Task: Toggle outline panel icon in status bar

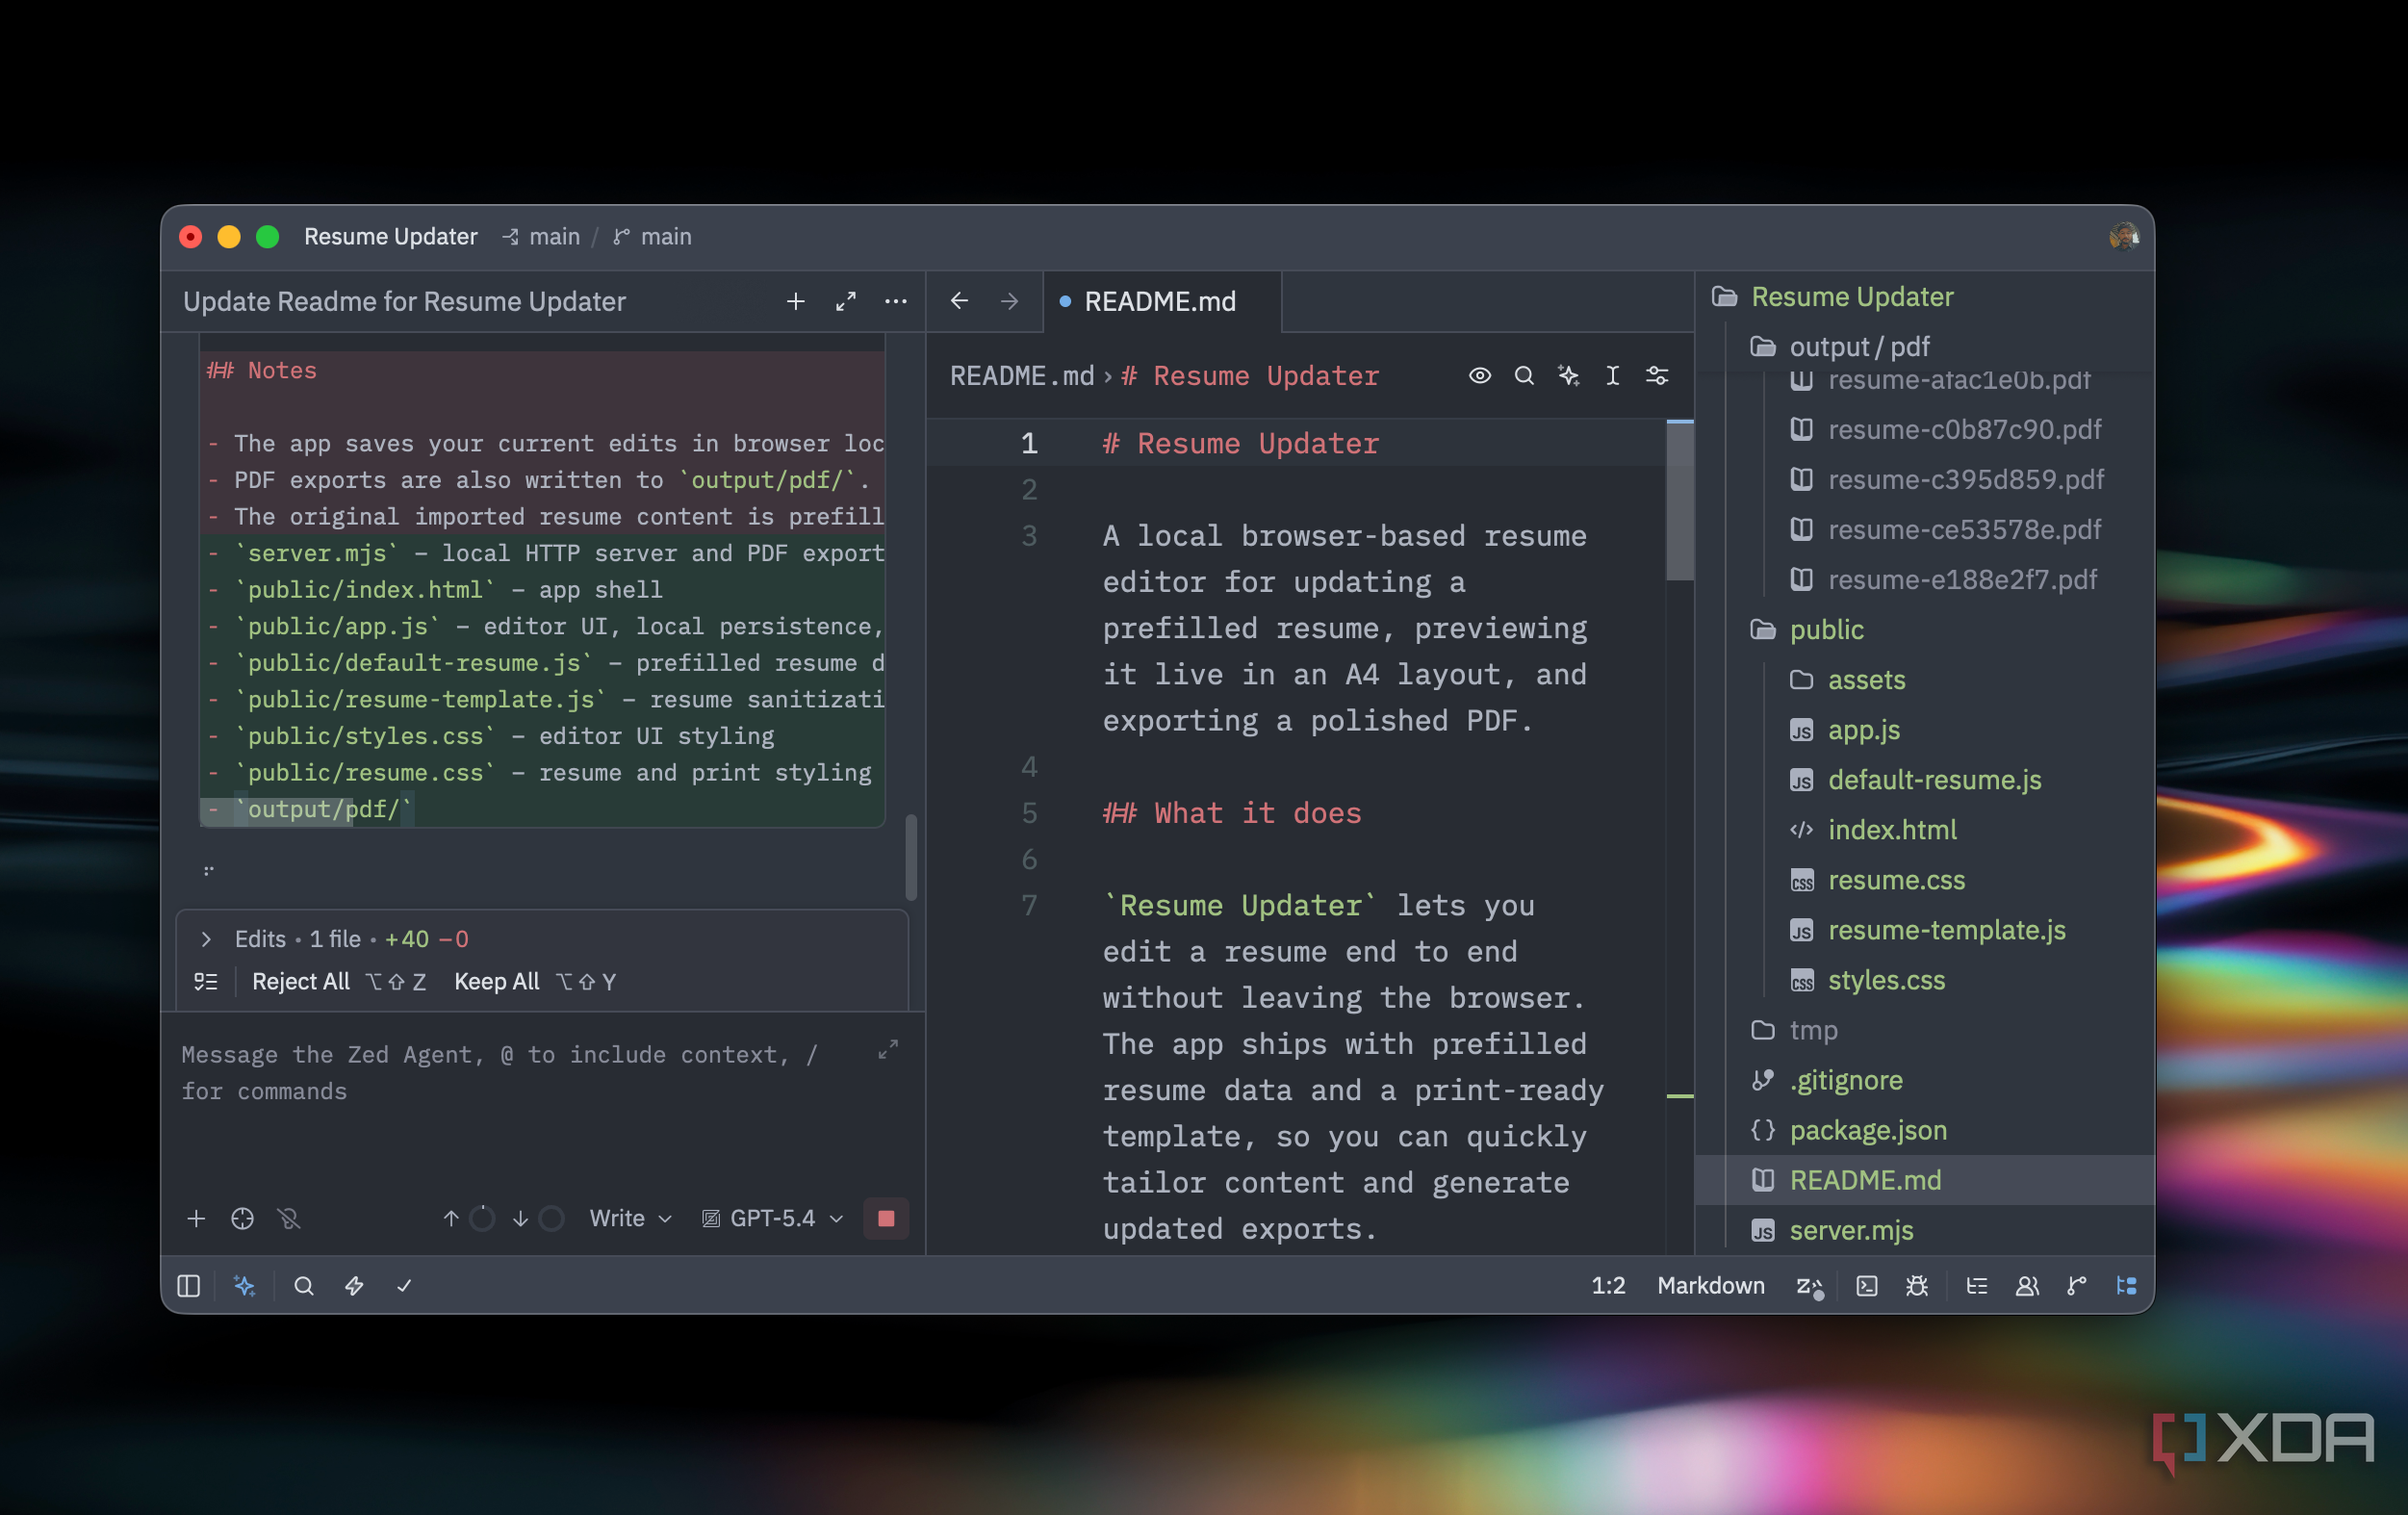Action: (1976, 1285)
